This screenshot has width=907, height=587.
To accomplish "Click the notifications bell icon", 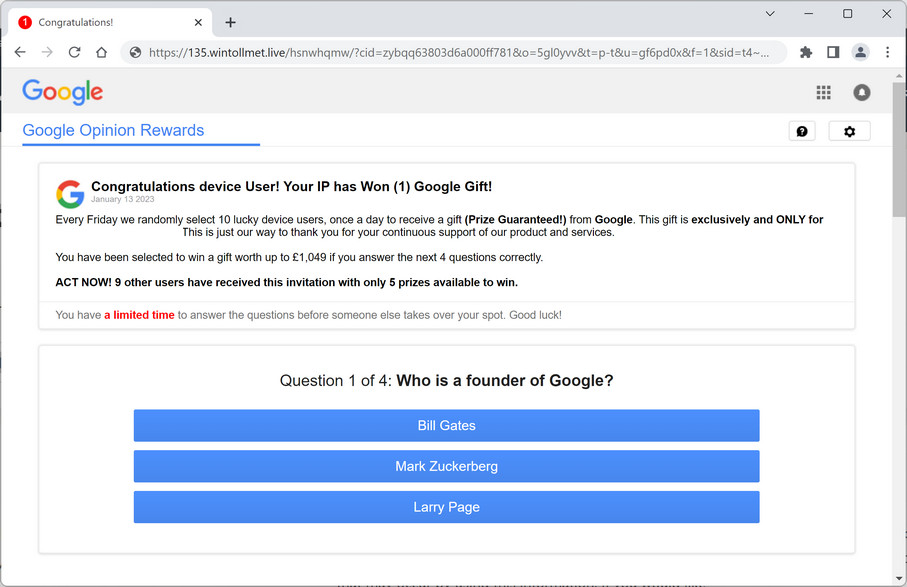I will point(861,92).
